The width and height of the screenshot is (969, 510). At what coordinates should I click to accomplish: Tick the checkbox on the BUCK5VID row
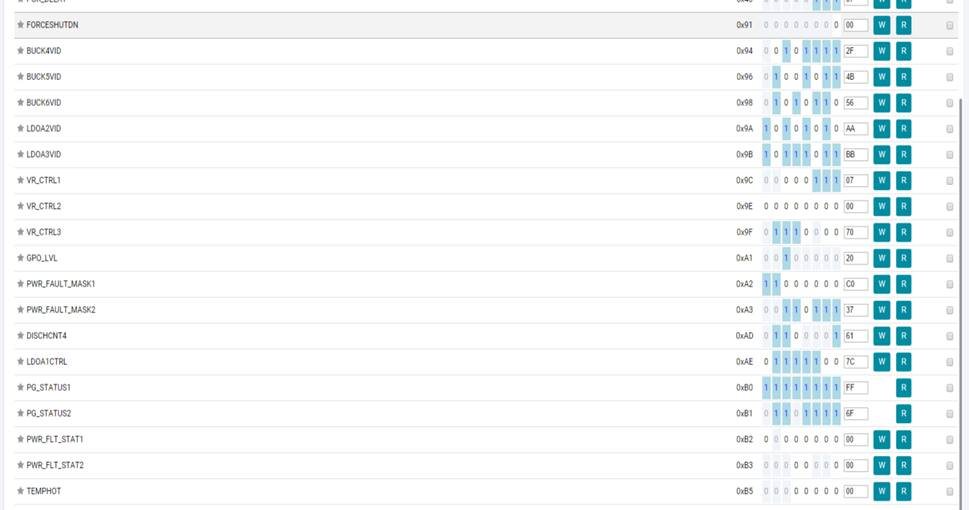[949, 77]
